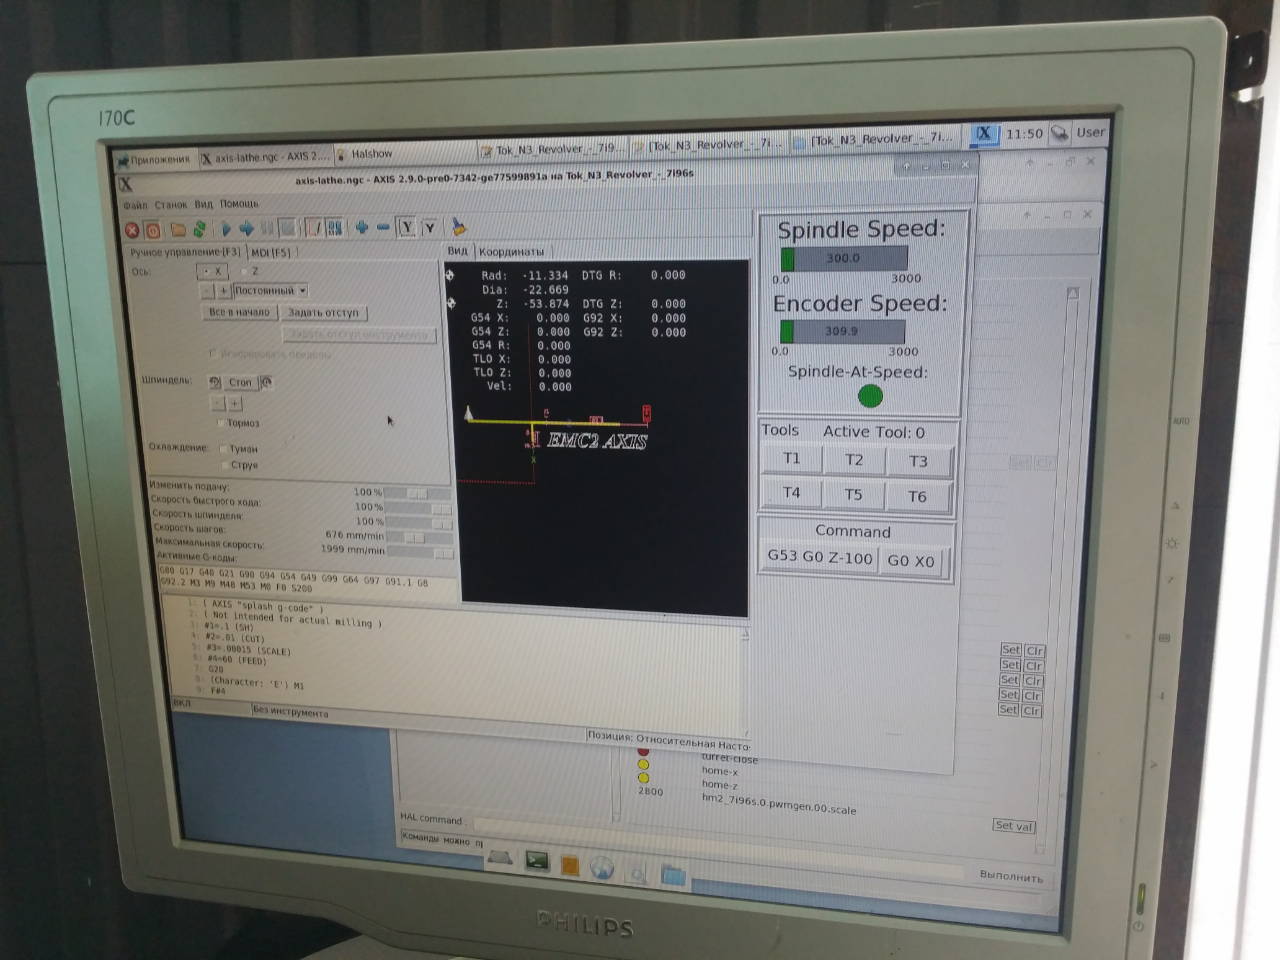
Task: Switch to the Координаты tab
Action: [511, 251]
